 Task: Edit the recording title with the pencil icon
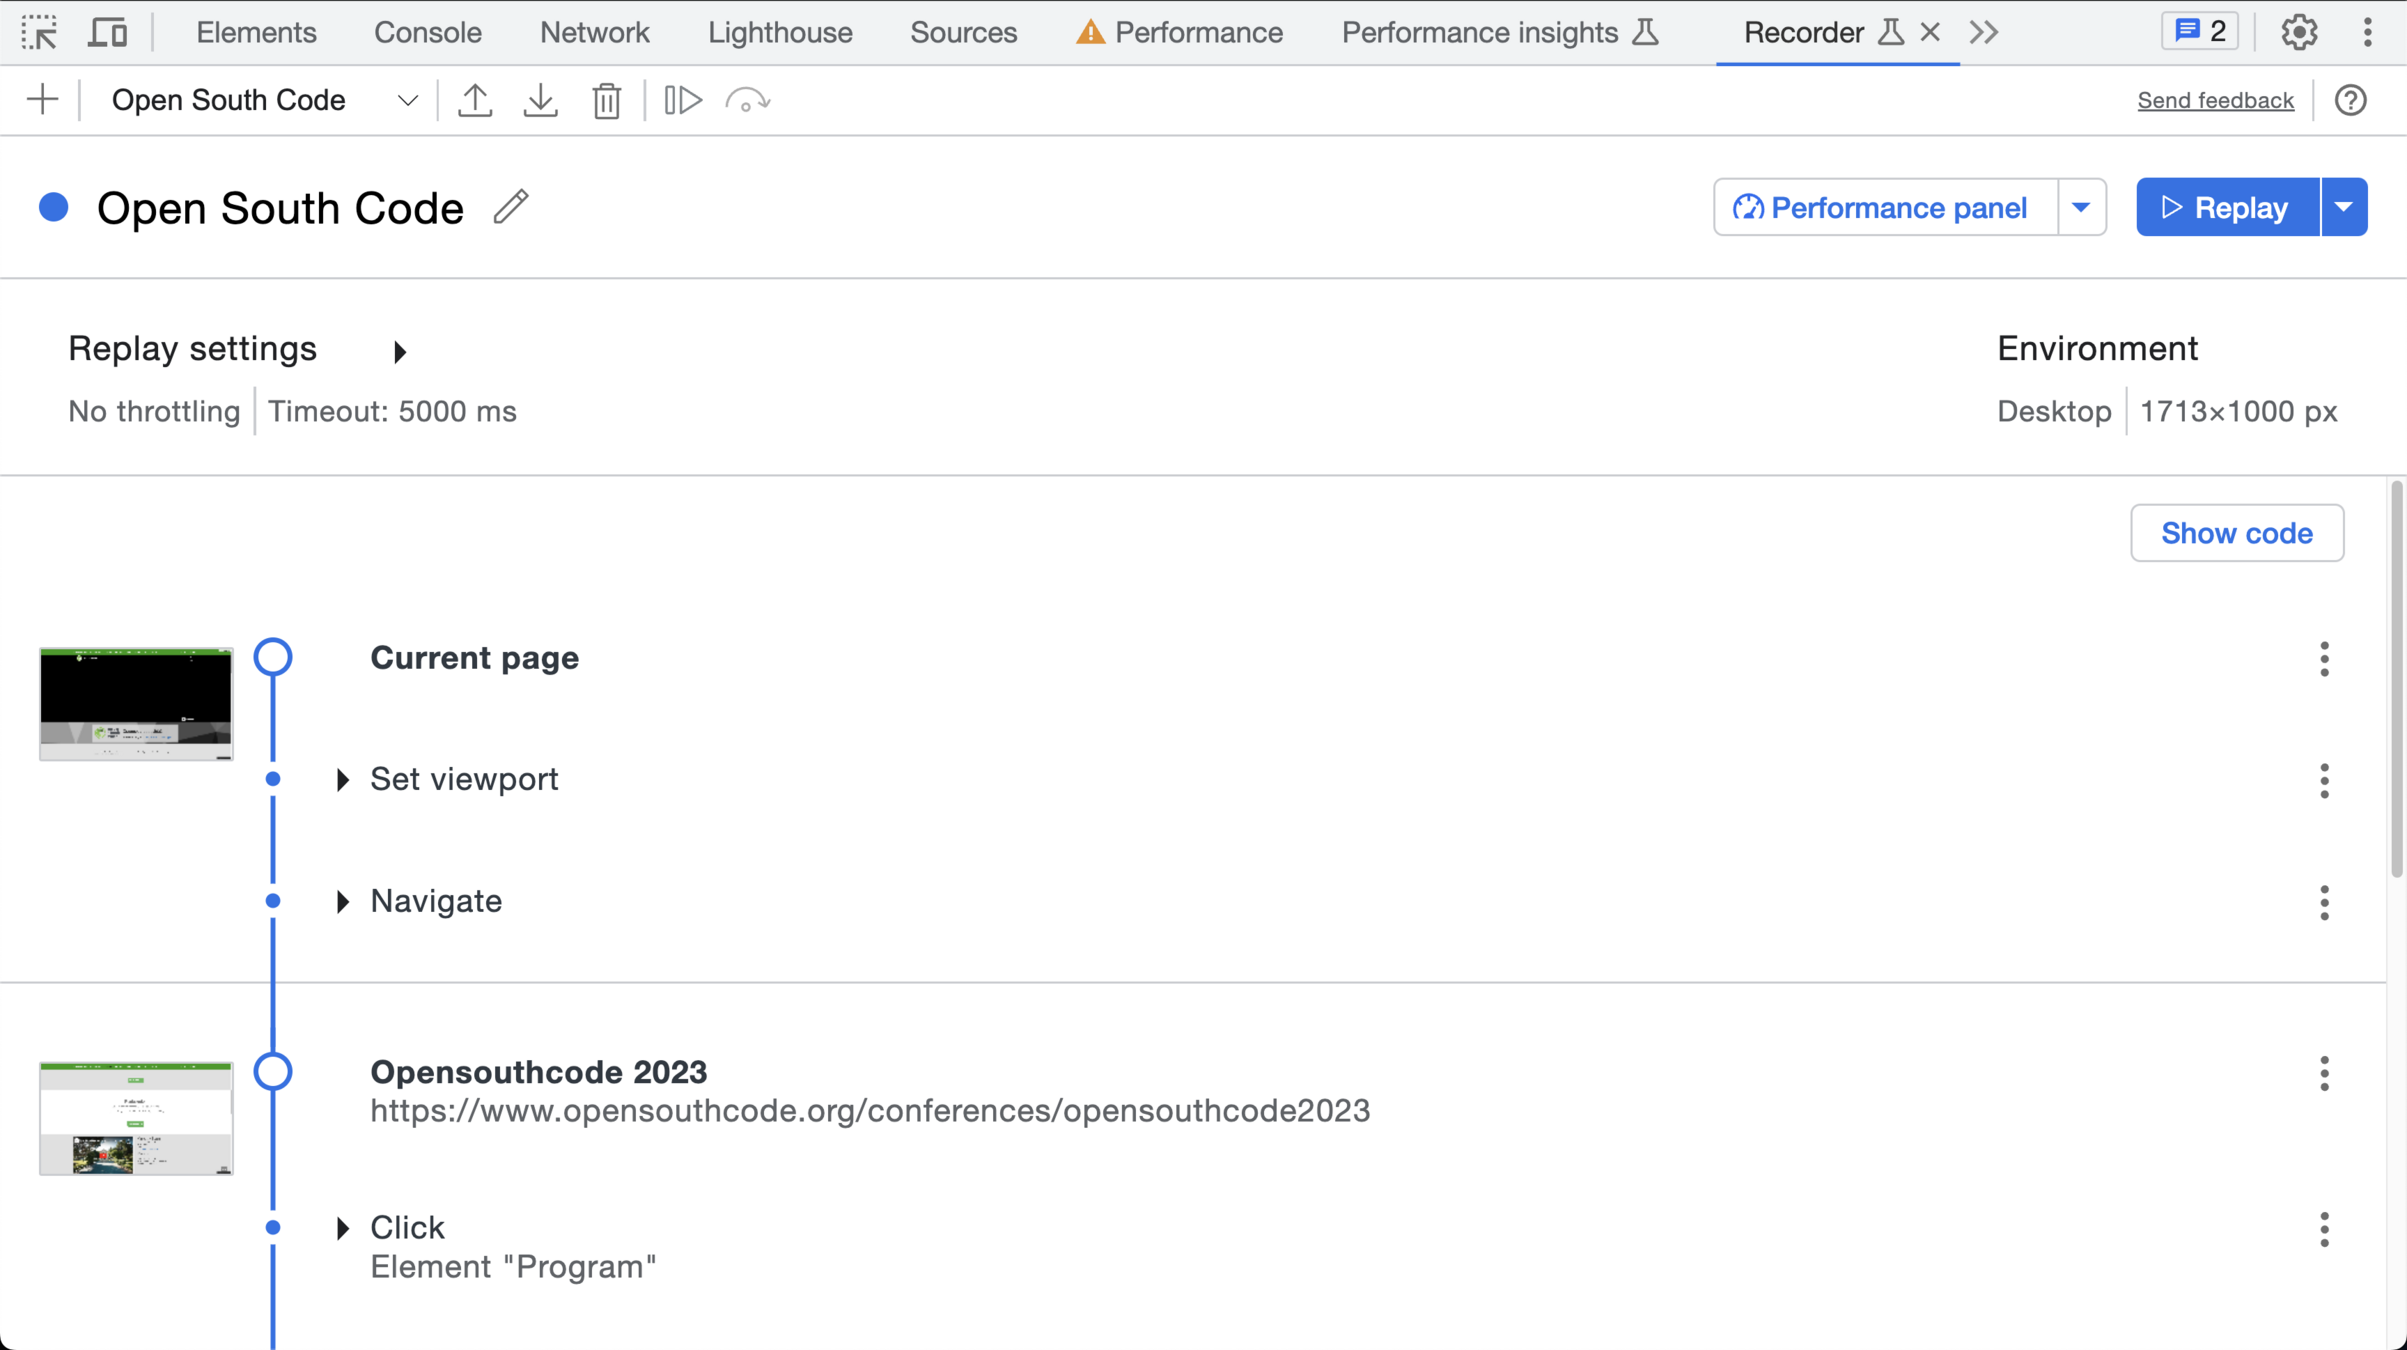511,207
